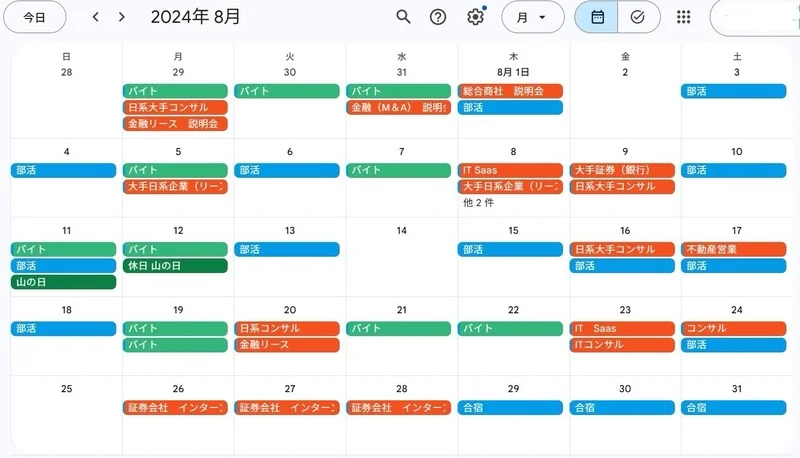Open the 証券会社 インターン event on August 28

[x=398, y=407]
